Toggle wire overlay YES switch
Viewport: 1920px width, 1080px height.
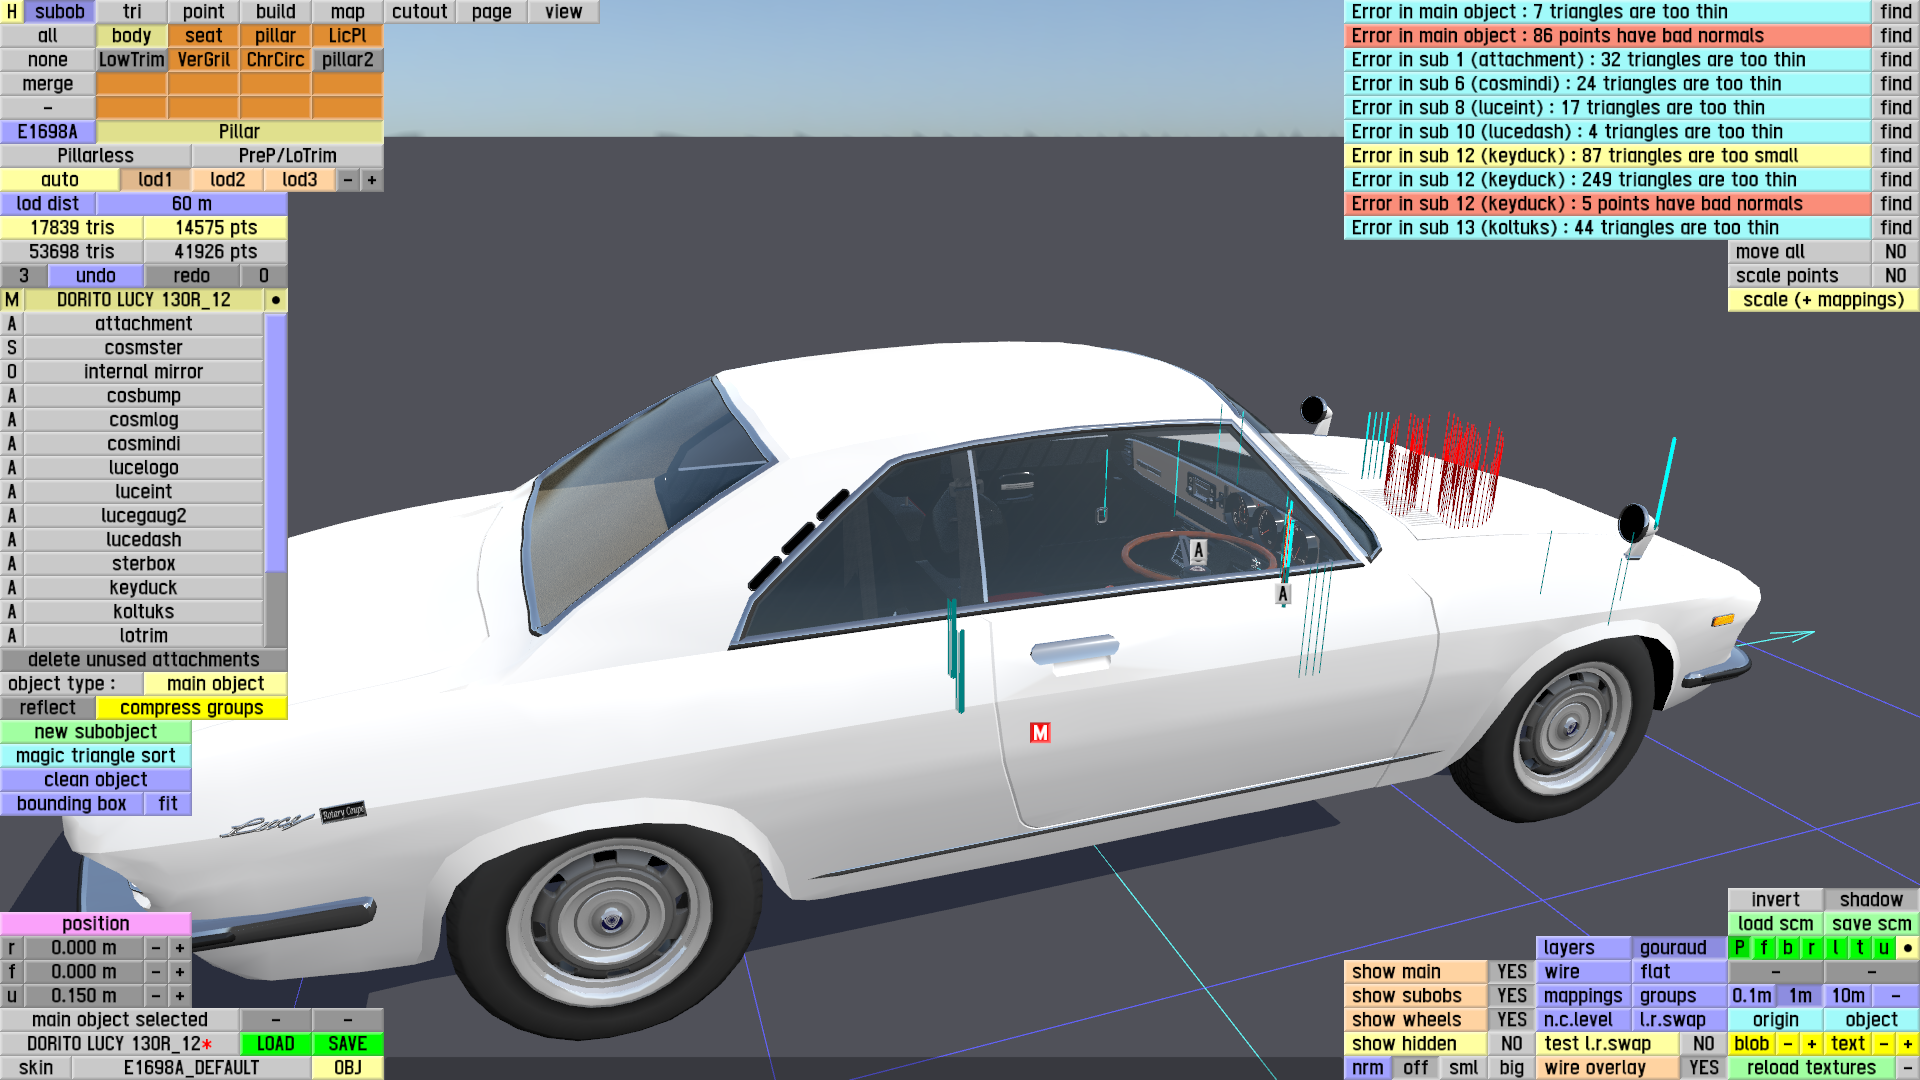click(x=1703, y=1068)
